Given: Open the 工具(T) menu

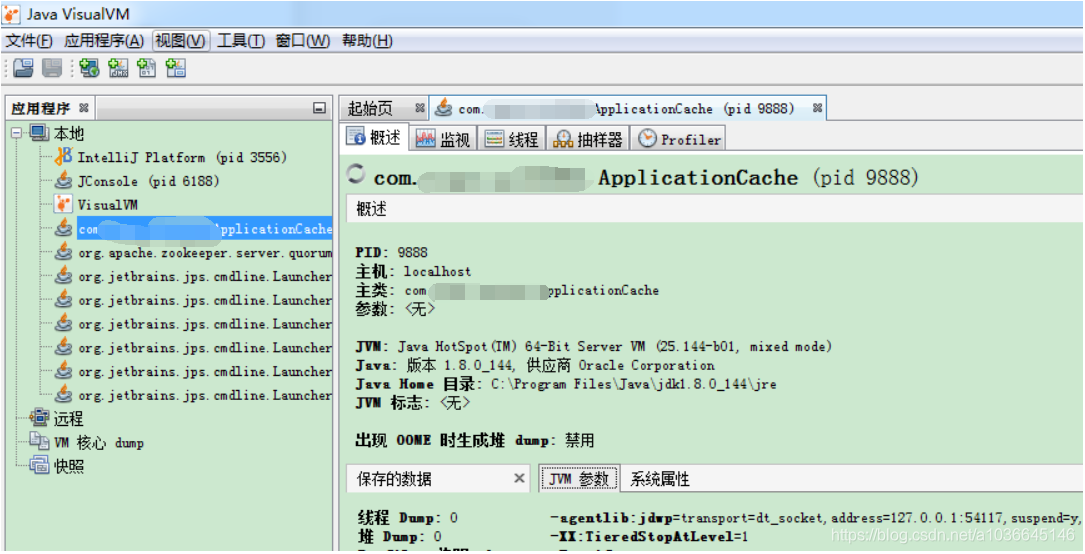Looking at the screenshot, I should [241, 41].
